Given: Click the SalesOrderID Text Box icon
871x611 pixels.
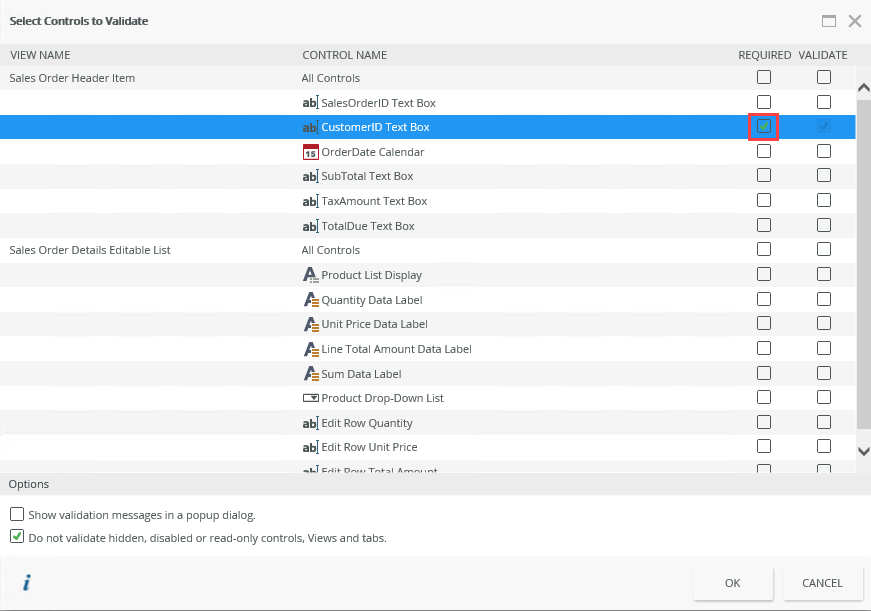Looking at the screenshot, I should (x=309, y=103).
